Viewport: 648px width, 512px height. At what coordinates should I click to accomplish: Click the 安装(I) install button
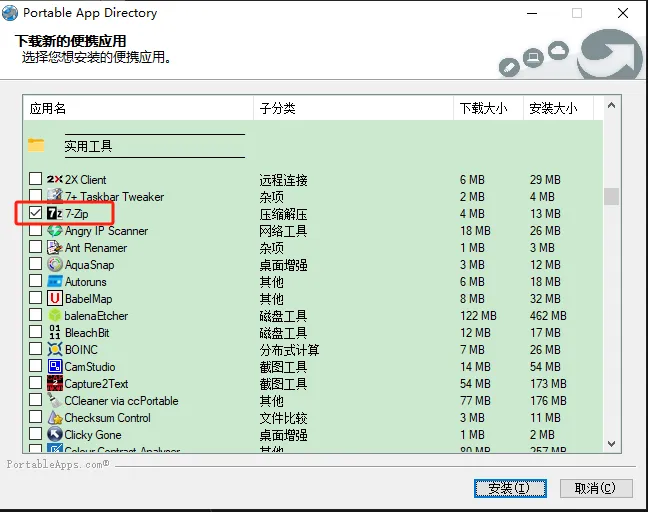tap(510, 488)
